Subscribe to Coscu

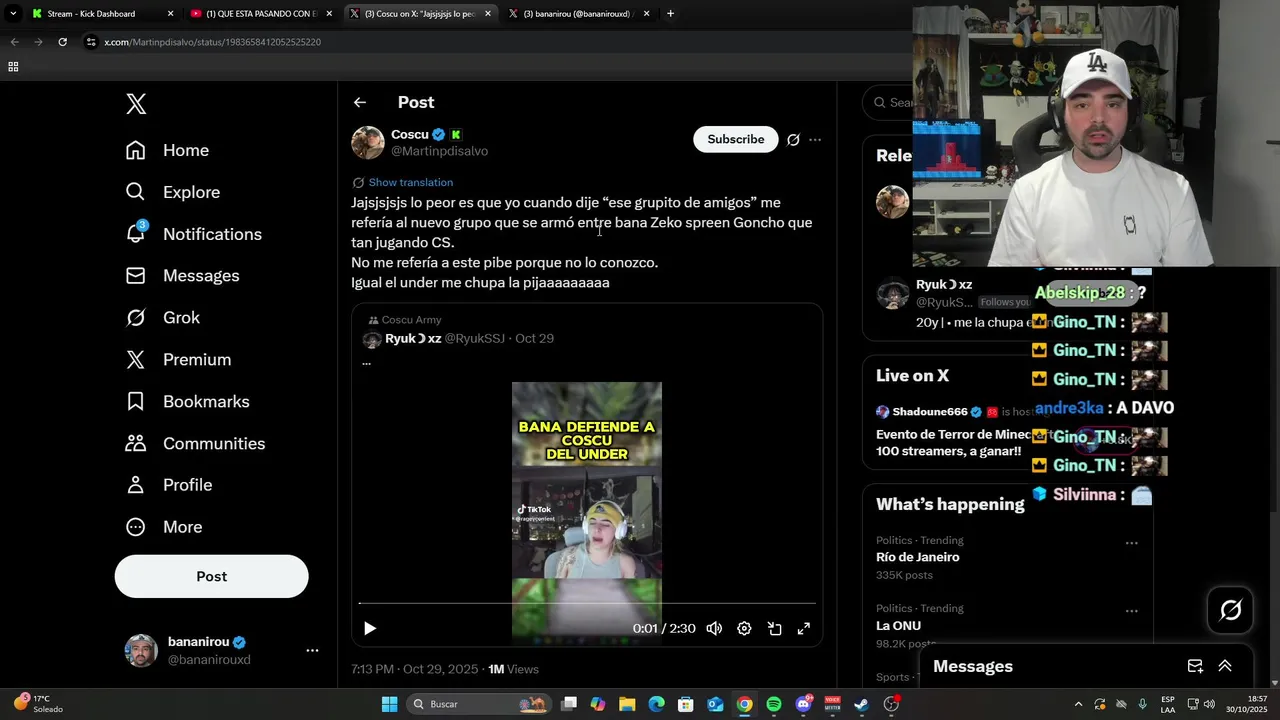(735, 139)
